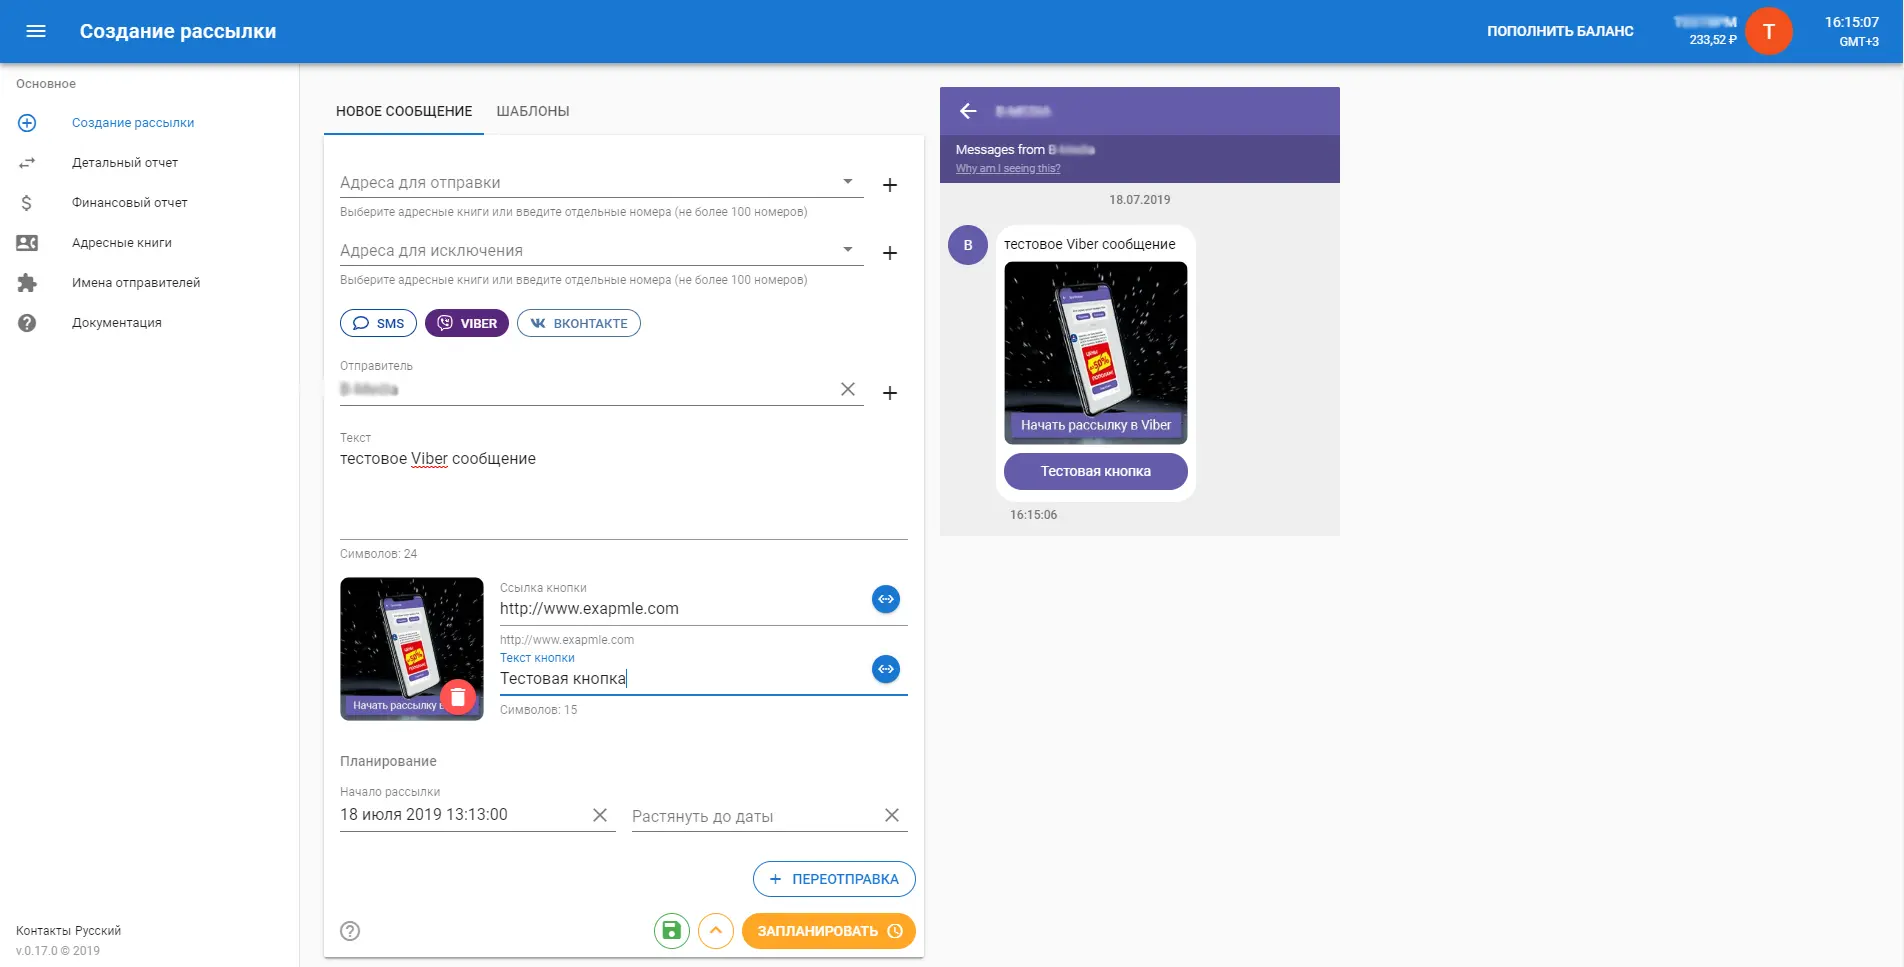
Task: Delete the attached image via trash icon
Action: click(459, 698)
